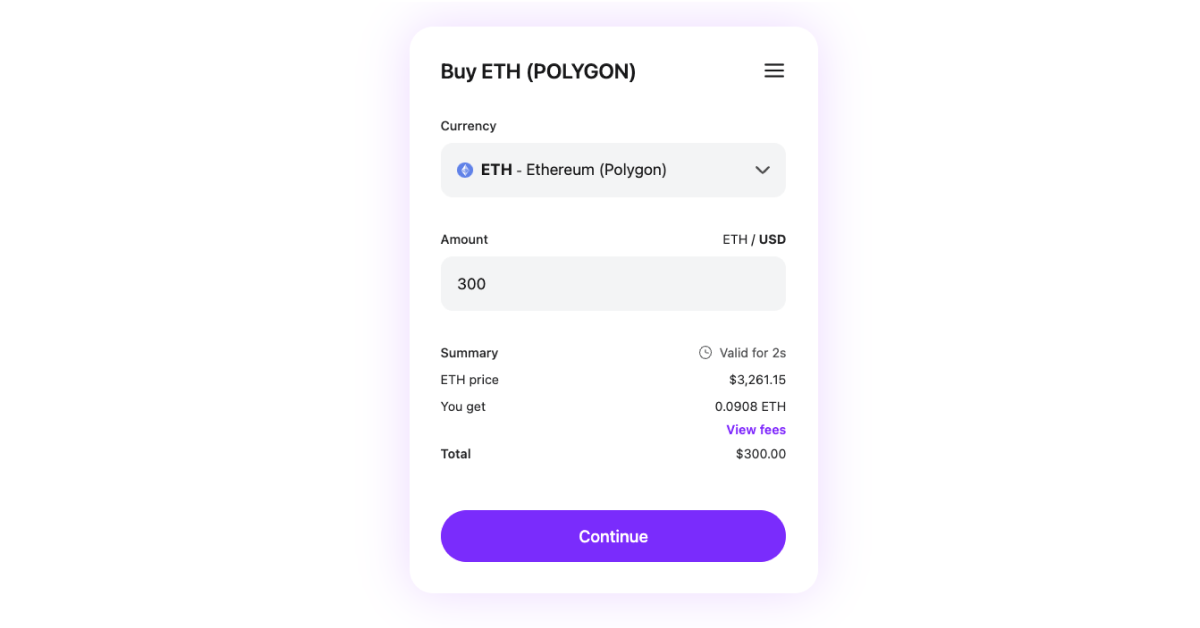Click the $300.00 total value
Viewport: 1200px width, 628px height.
tap(760, 454)
